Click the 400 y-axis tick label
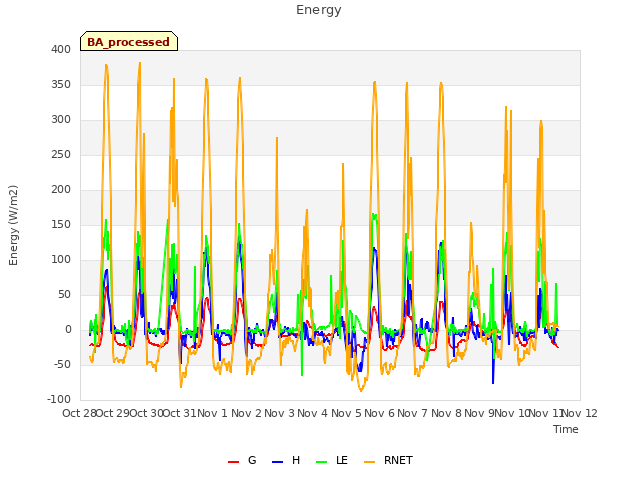This screenshot has height=480, width=640. pos(61,49)
